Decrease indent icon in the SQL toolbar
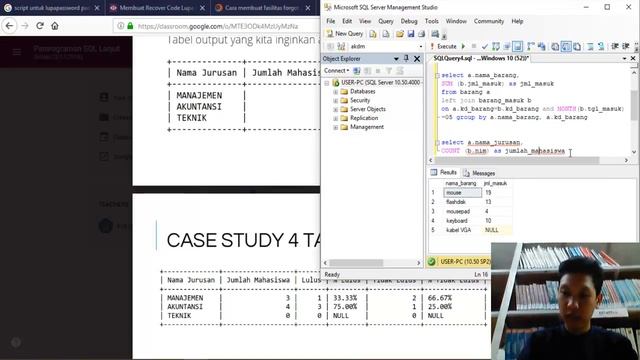640x360 pixels. (x=615, y=47)
